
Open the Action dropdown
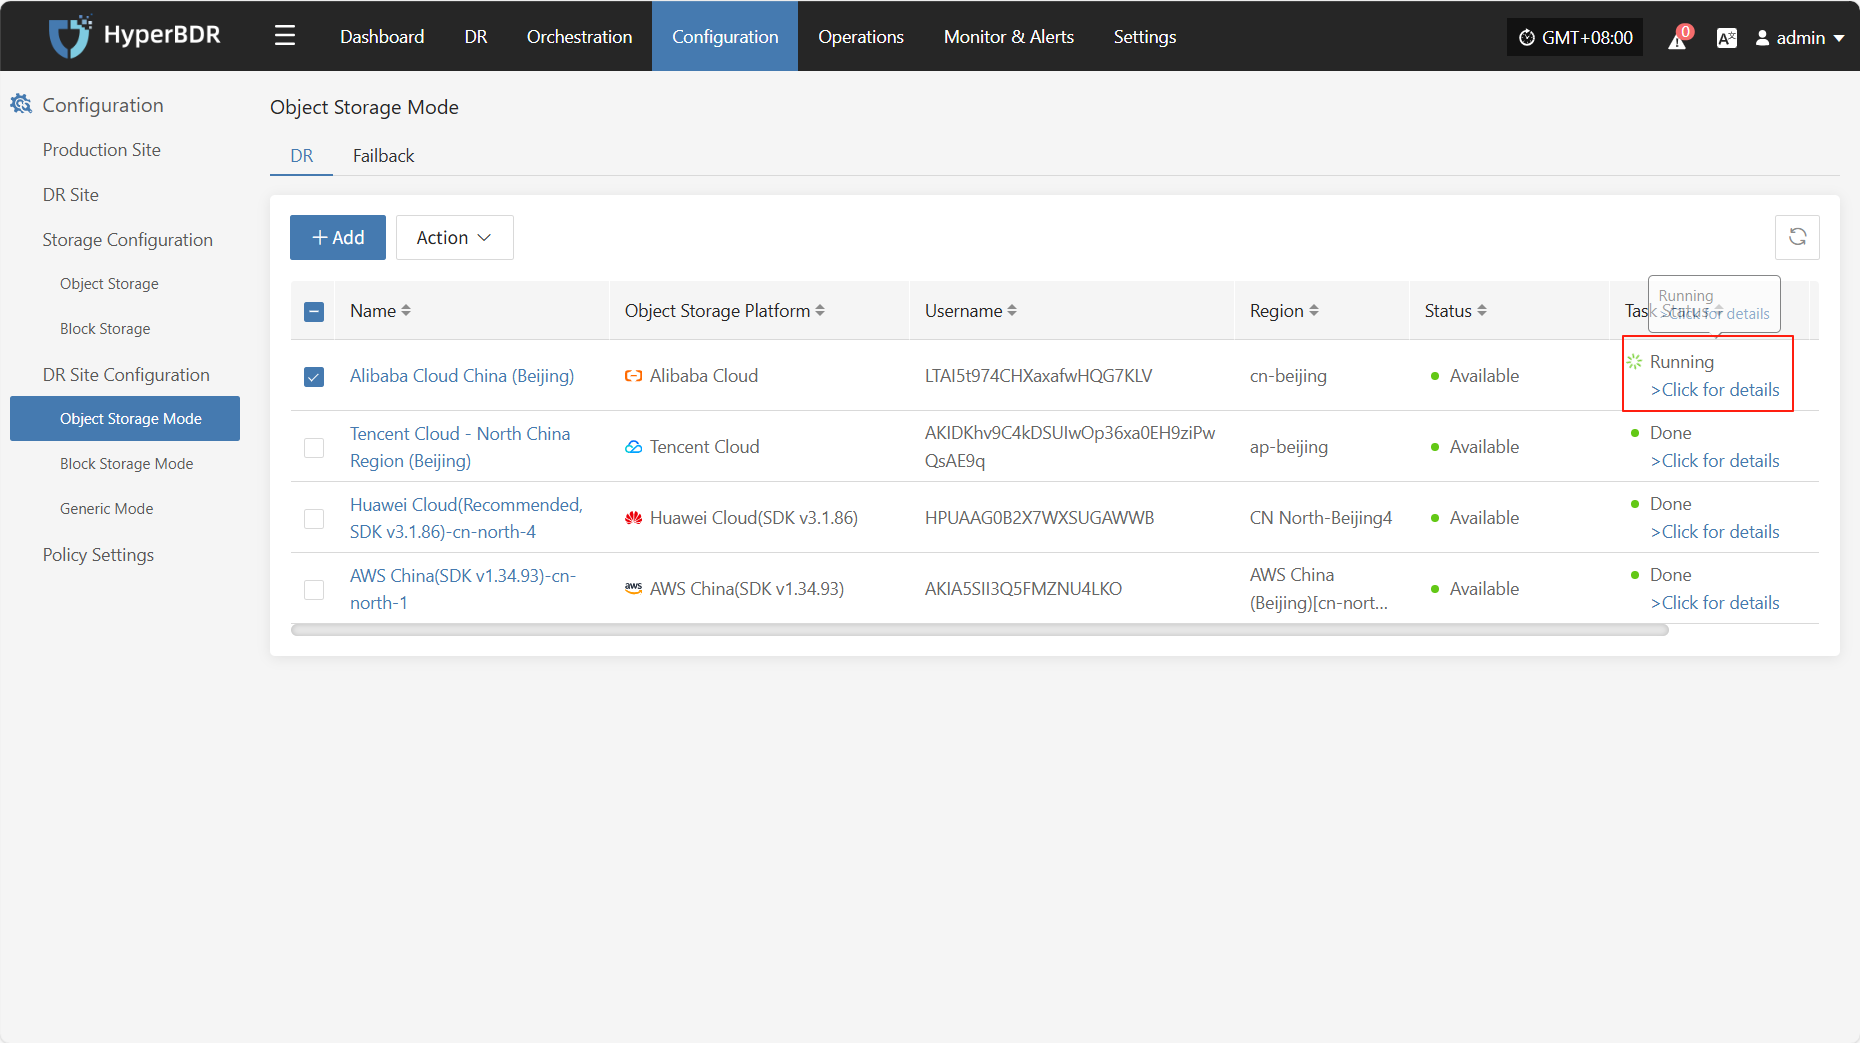coord(455,237)
